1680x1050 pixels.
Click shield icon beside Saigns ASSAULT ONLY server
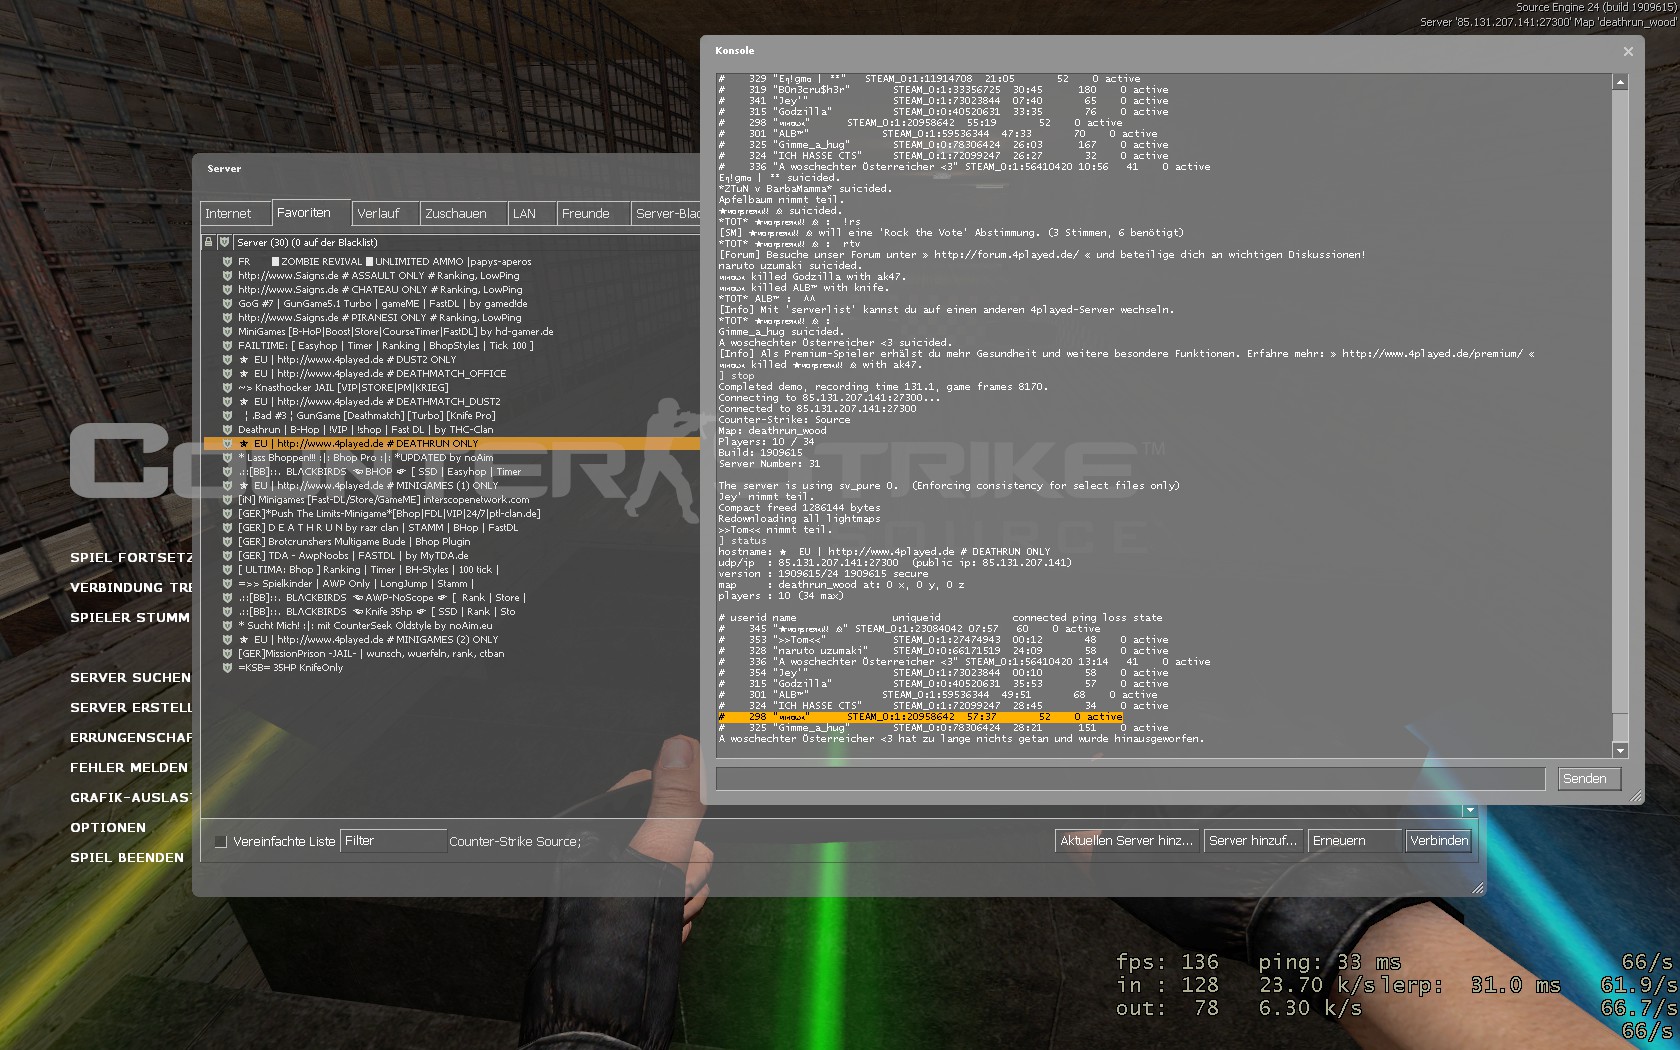click(x=227, y=275)
